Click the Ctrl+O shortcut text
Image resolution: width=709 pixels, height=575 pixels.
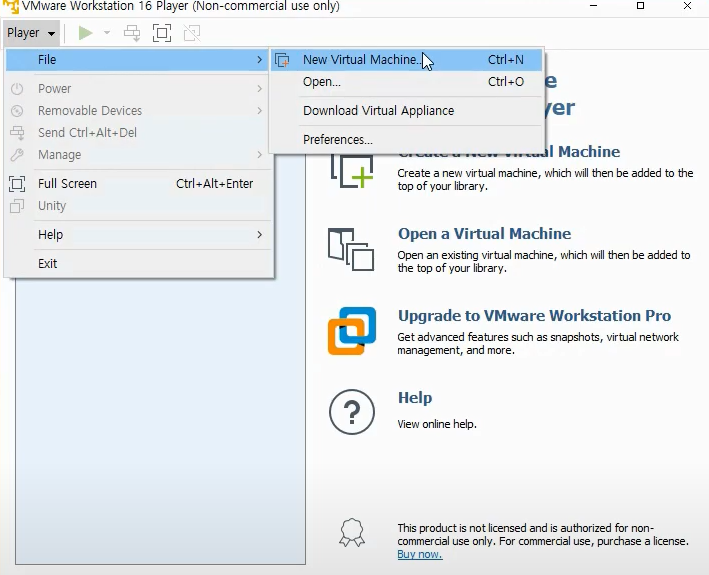tap(506, 82)
